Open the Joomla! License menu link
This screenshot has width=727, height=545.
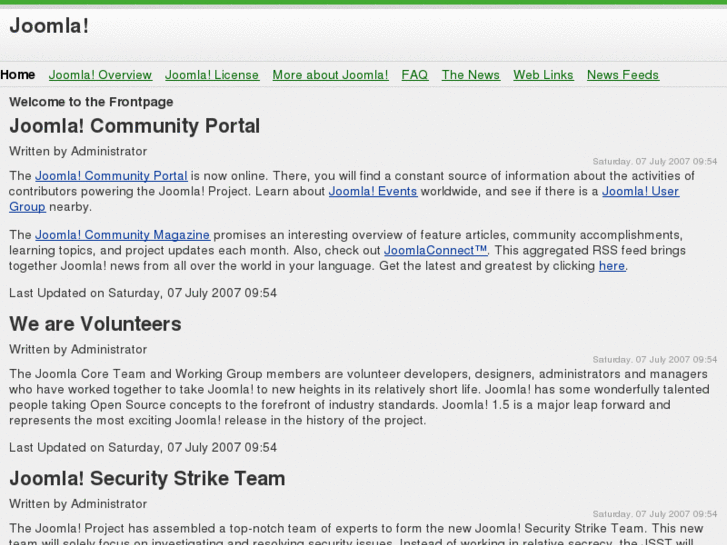(212, 75)
